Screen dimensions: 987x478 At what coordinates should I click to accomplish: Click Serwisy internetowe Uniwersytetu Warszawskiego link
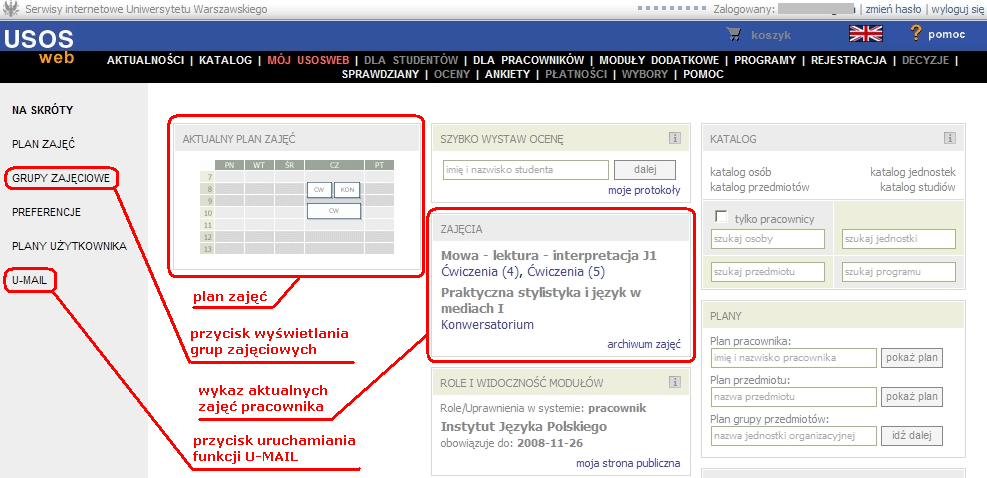(x=145, y=9)
